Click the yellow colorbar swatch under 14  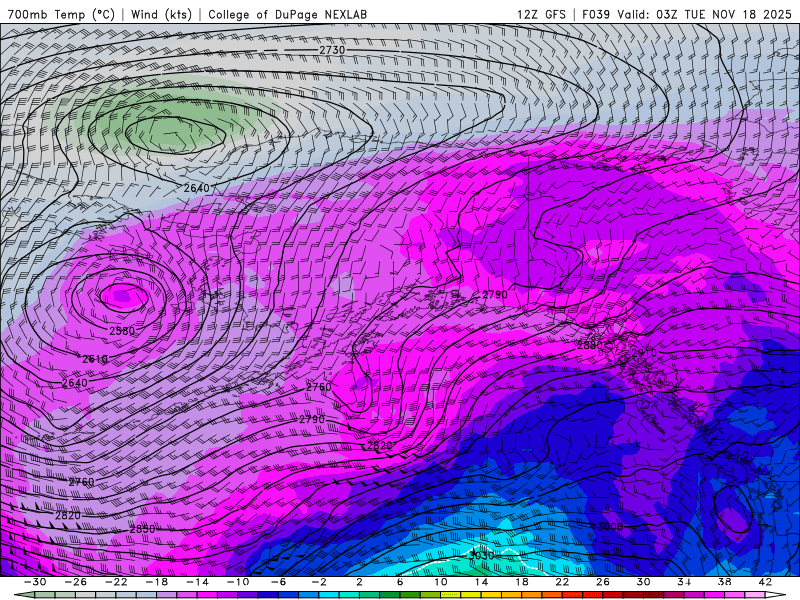[471, 595]
